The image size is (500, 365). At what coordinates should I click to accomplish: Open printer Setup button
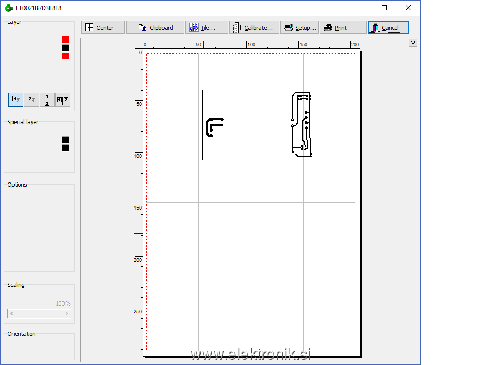pos(300,27)
